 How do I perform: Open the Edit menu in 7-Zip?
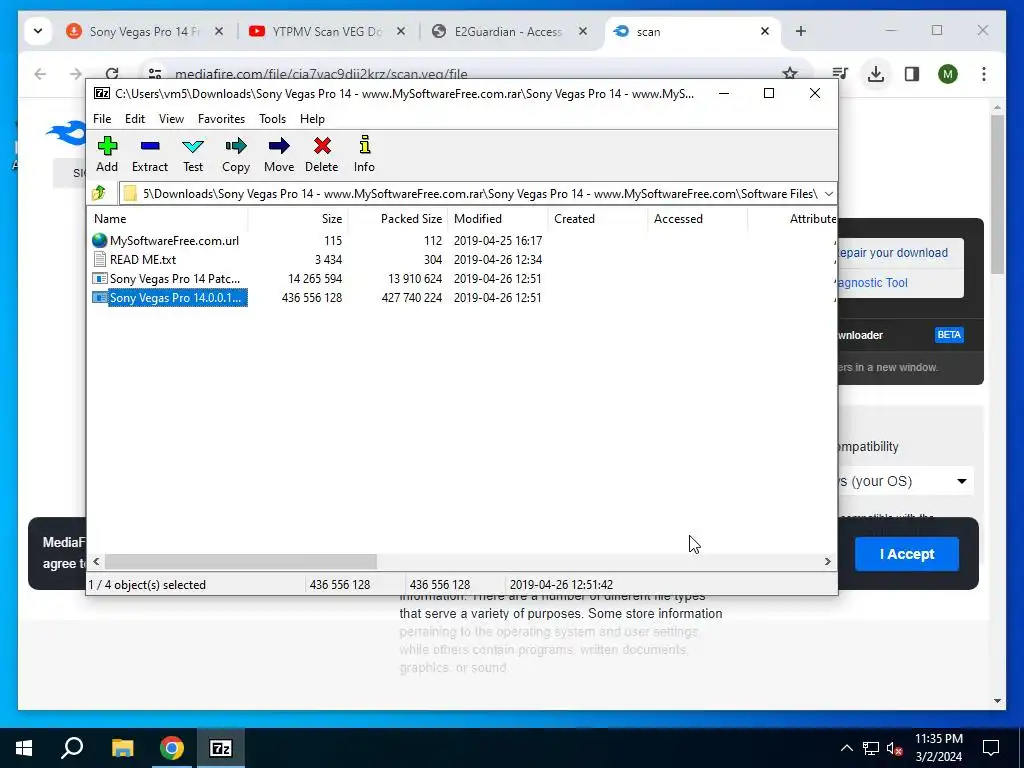135,119
